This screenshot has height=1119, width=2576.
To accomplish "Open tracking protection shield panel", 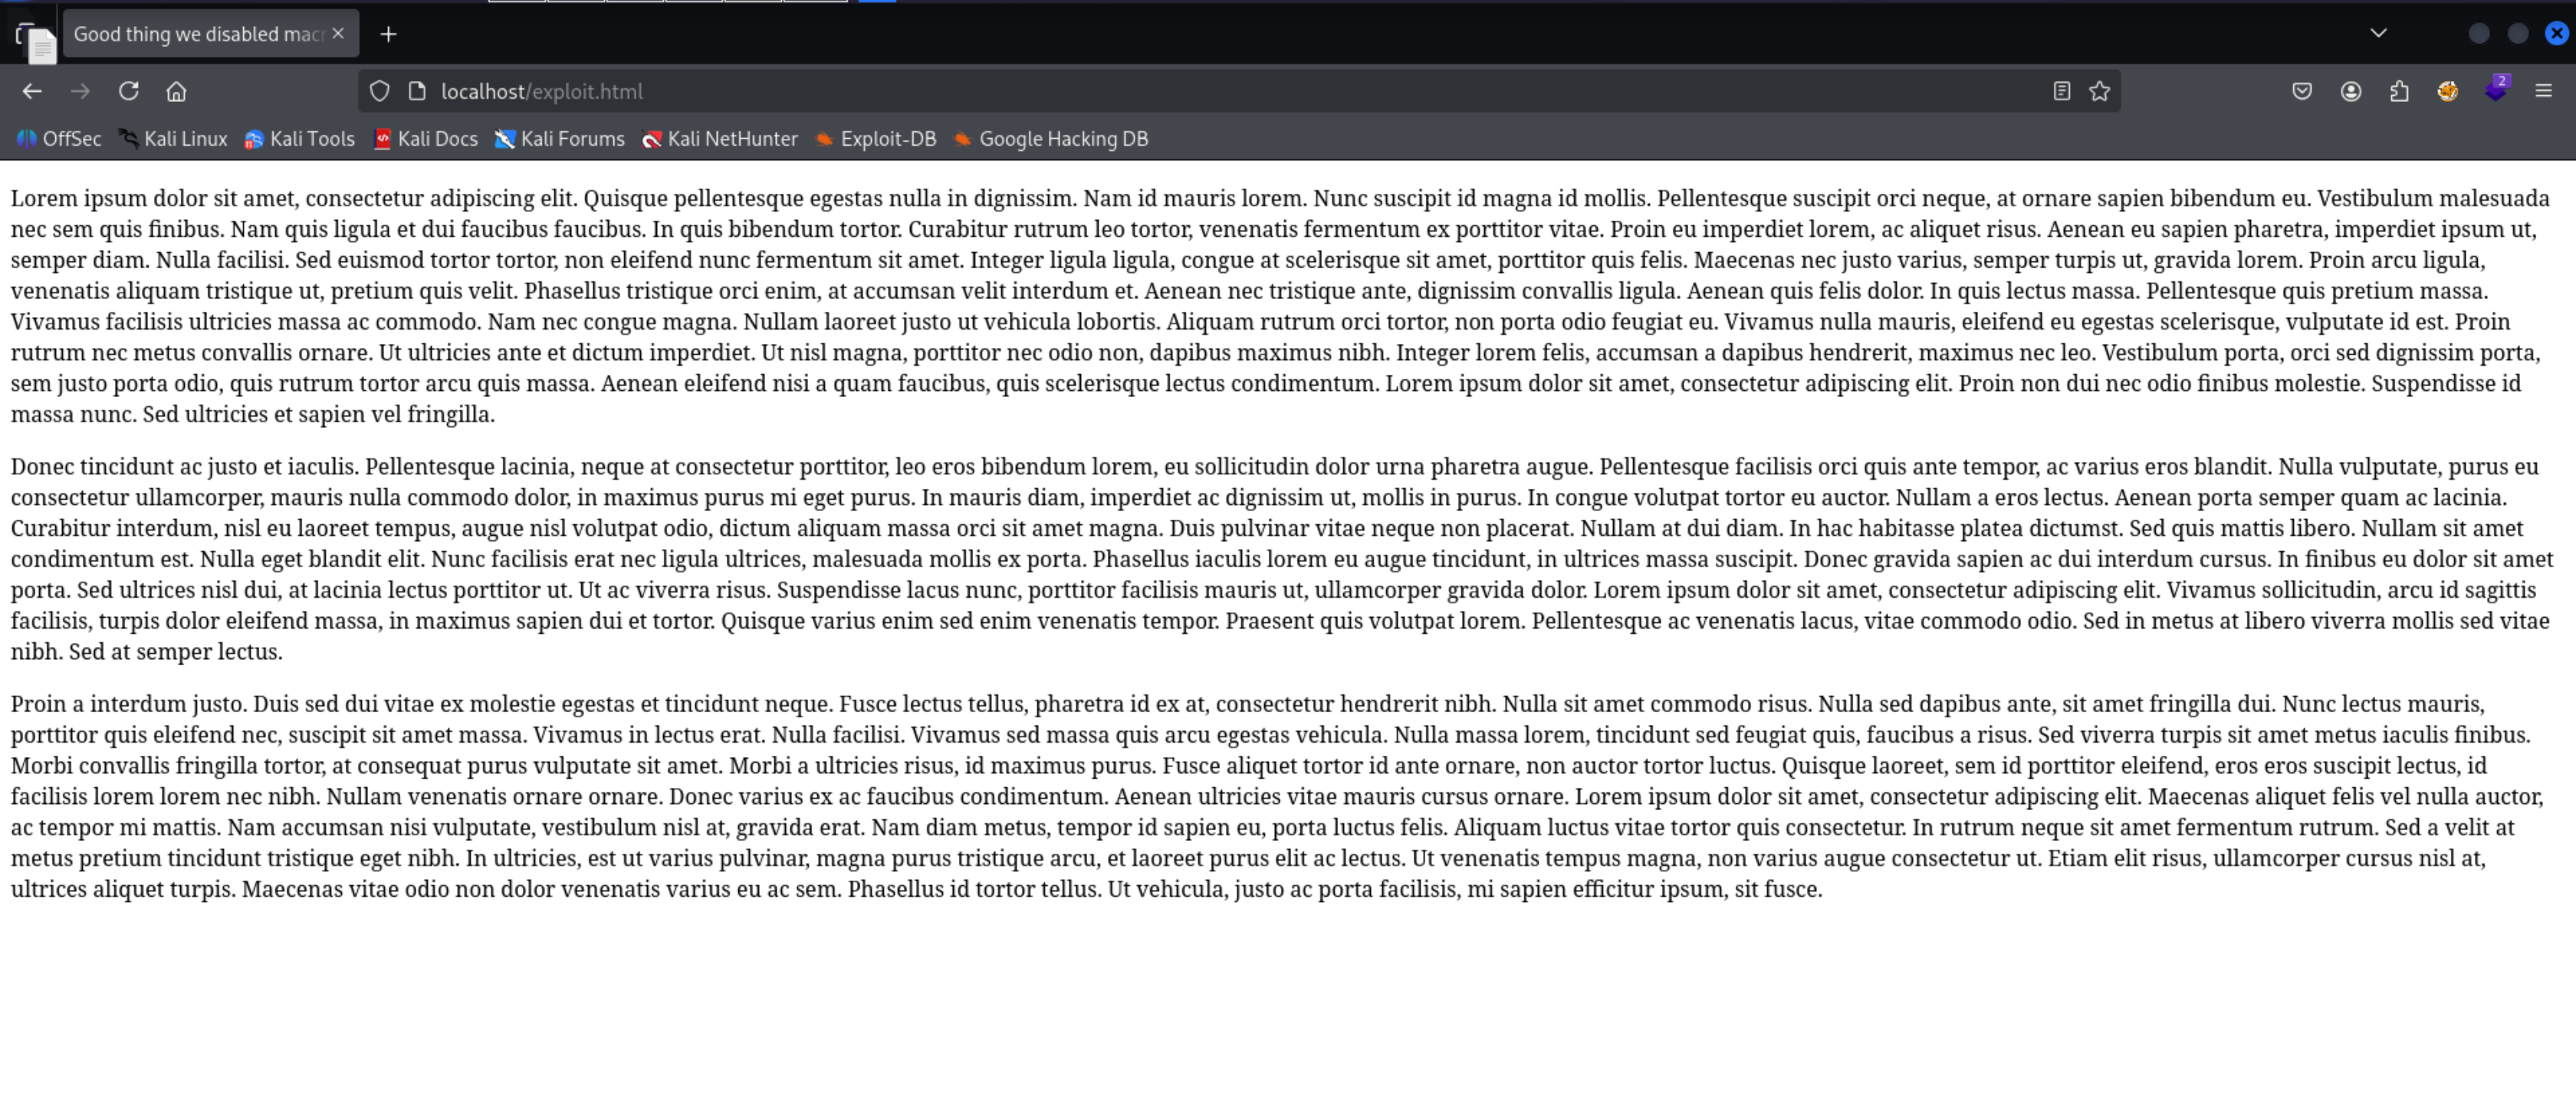I will click(x=379, y=91).
